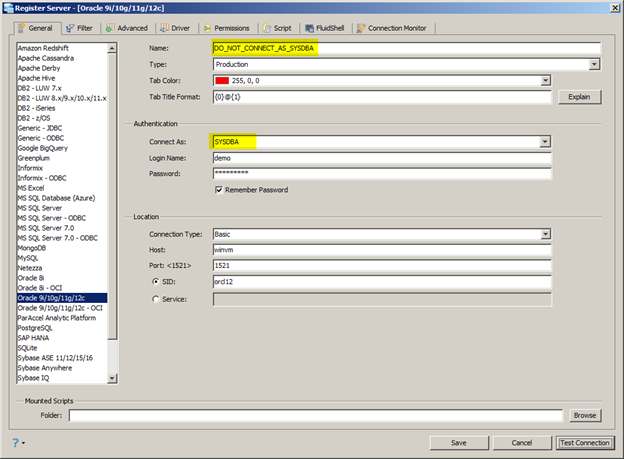Switch to the Driver tab

(175, 28)
